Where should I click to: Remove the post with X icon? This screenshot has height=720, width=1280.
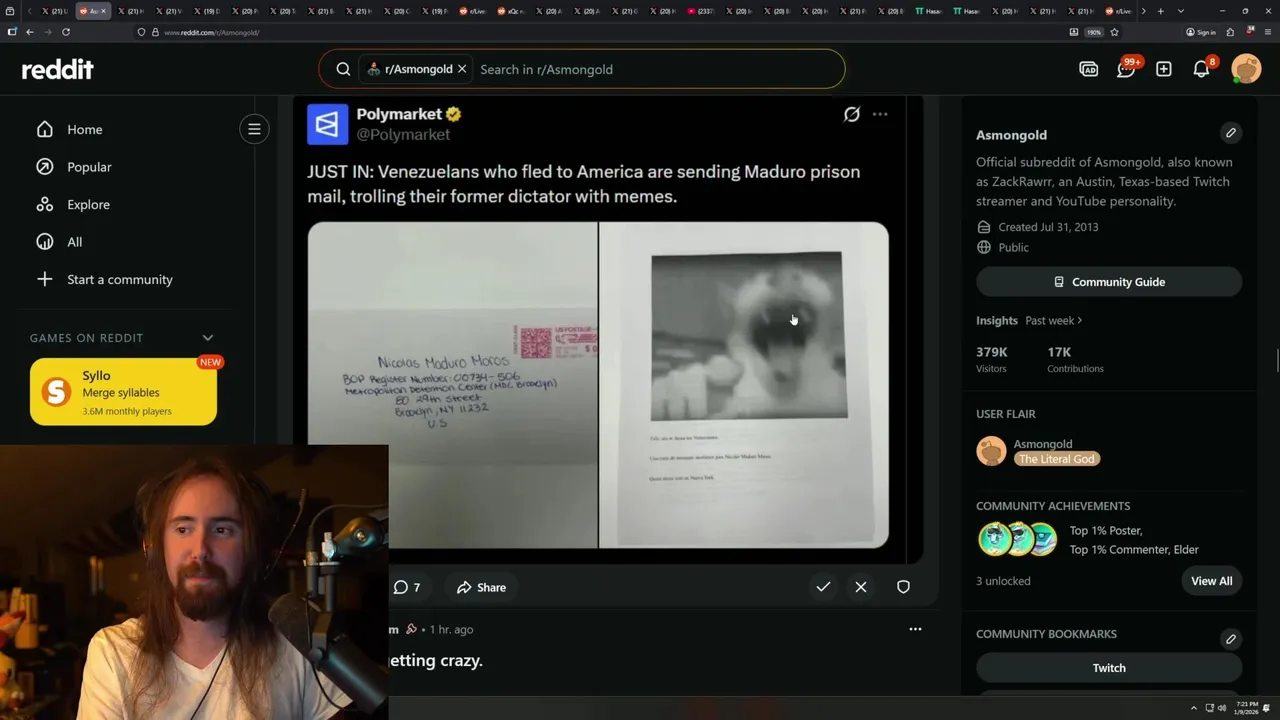pyautogui.click(x=861, y=587)
